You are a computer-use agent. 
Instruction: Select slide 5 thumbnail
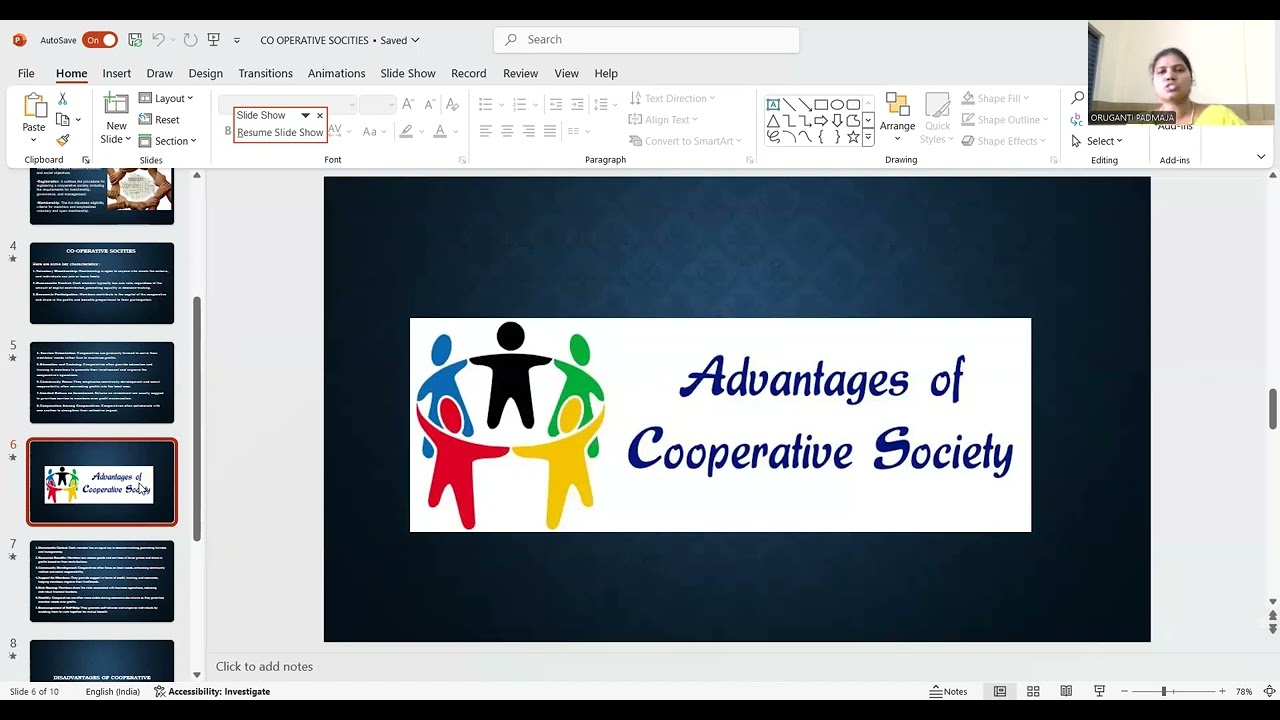pos(102,383)
